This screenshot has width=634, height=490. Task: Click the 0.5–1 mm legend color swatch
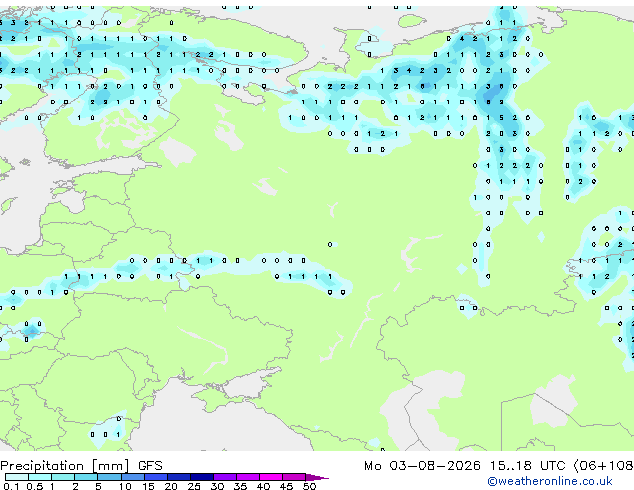click(x=40, y=477)
